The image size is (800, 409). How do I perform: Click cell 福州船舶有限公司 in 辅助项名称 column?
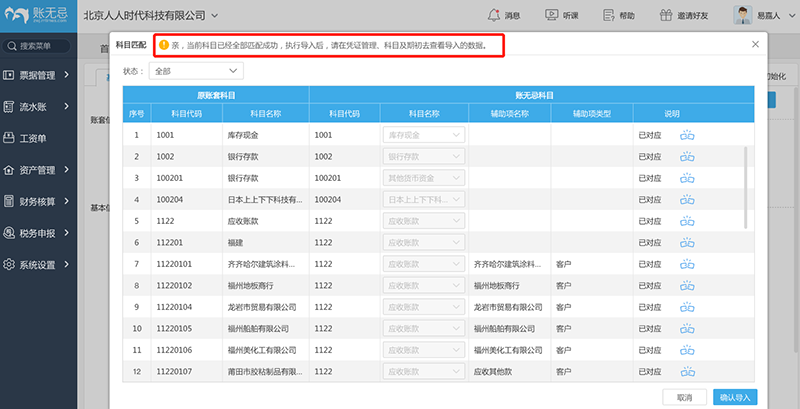(505, 328)
